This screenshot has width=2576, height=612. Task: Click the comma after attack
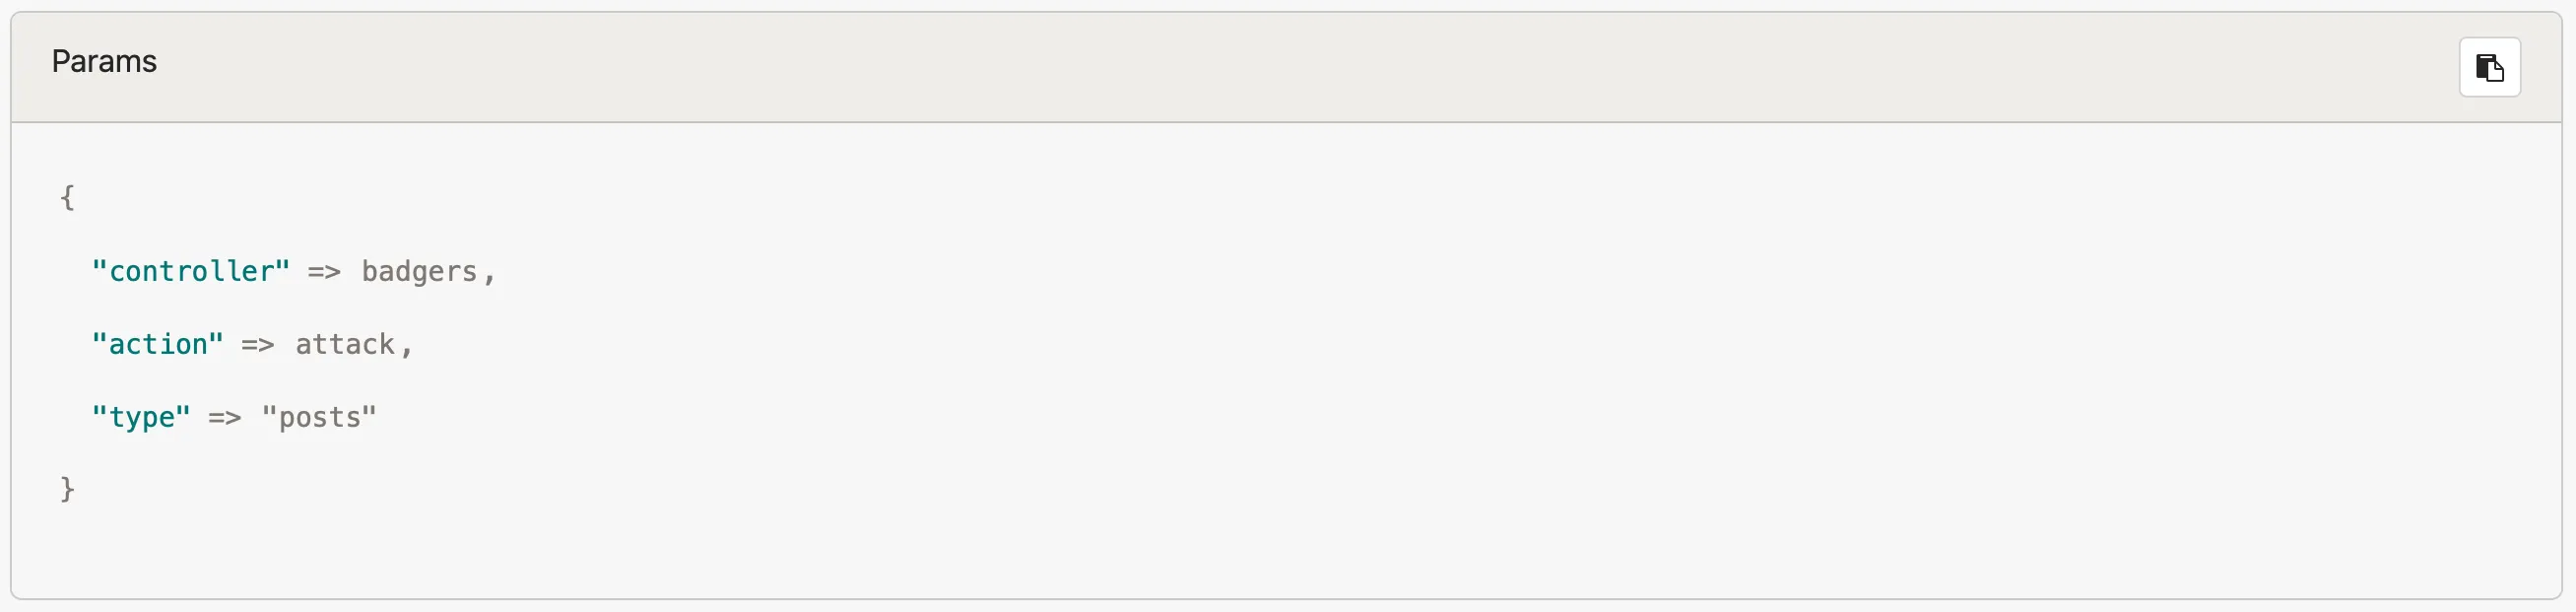click(406, 346)
